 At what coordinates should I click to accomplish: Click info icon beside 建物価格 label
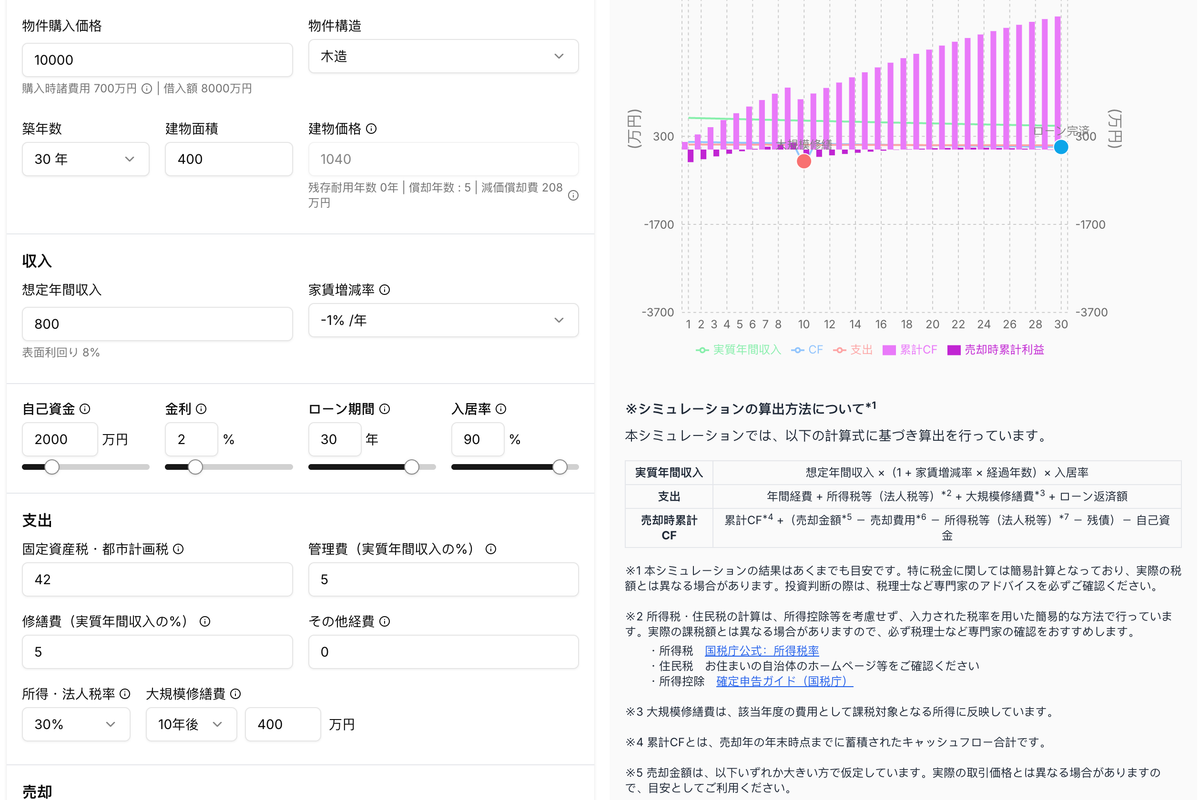[x=371, y=129]
